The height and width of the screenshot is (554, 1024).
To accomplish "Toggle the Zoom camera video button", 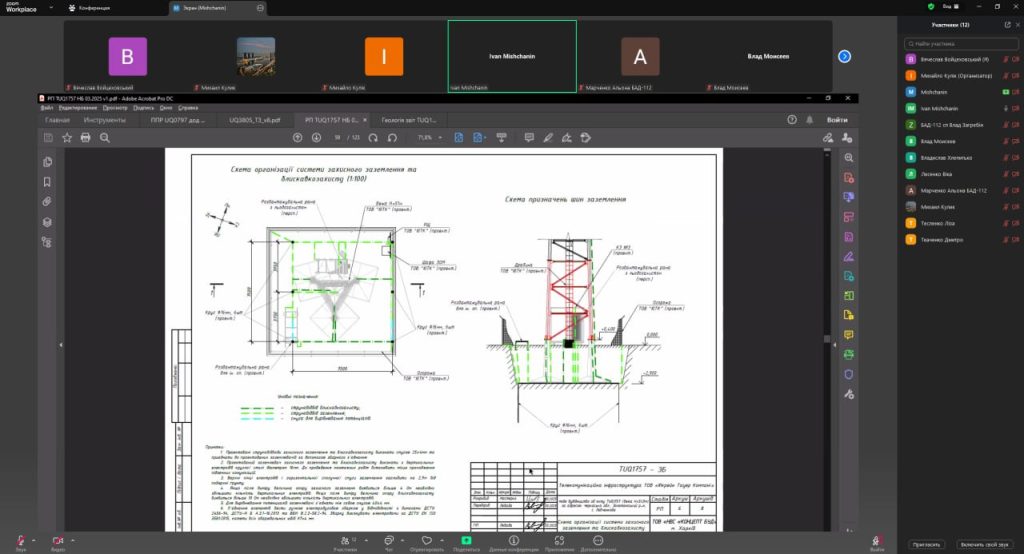I will click(55, 541).
